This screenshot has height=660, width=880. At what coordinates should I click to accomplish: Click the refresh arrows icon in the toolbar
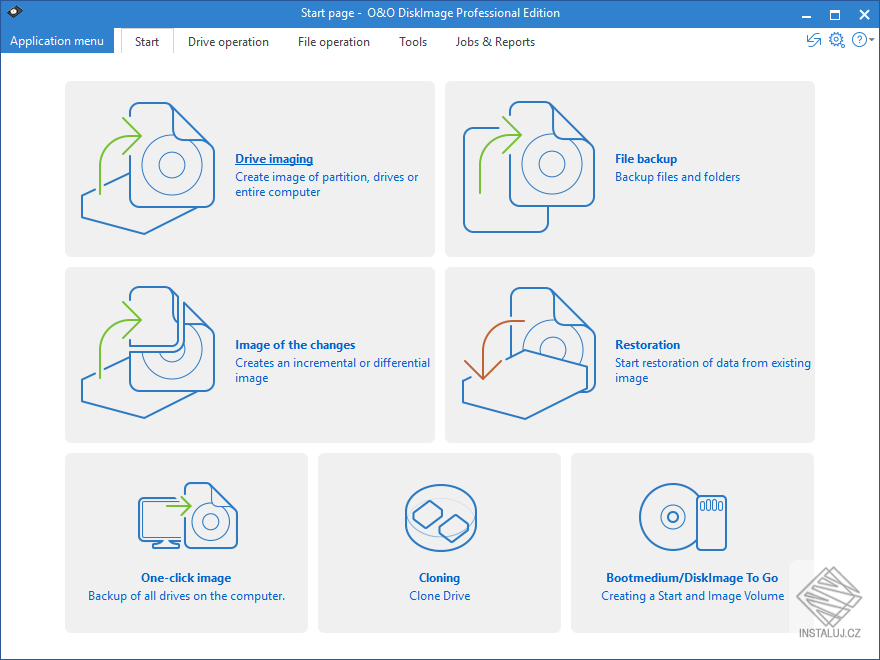point(813,40)
